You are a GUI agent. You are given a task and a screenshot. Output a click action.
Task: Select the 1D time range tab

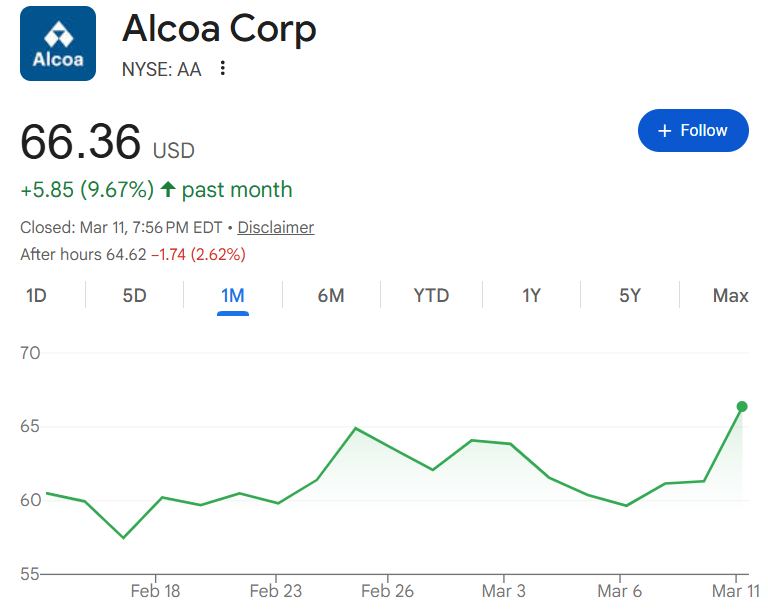coord(36,295)
